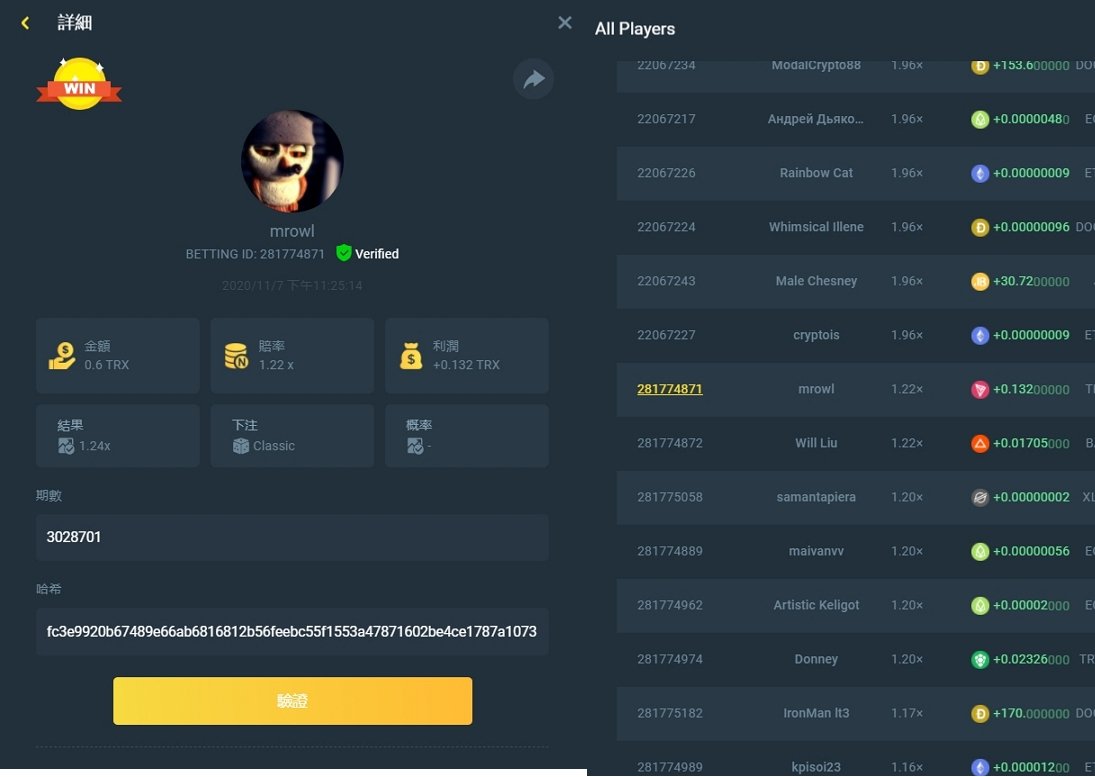Click the Ethereum icon in Rainbow Cat row
The height and width of the screenshot is (777, 1095).
click(x=980, y=173)
